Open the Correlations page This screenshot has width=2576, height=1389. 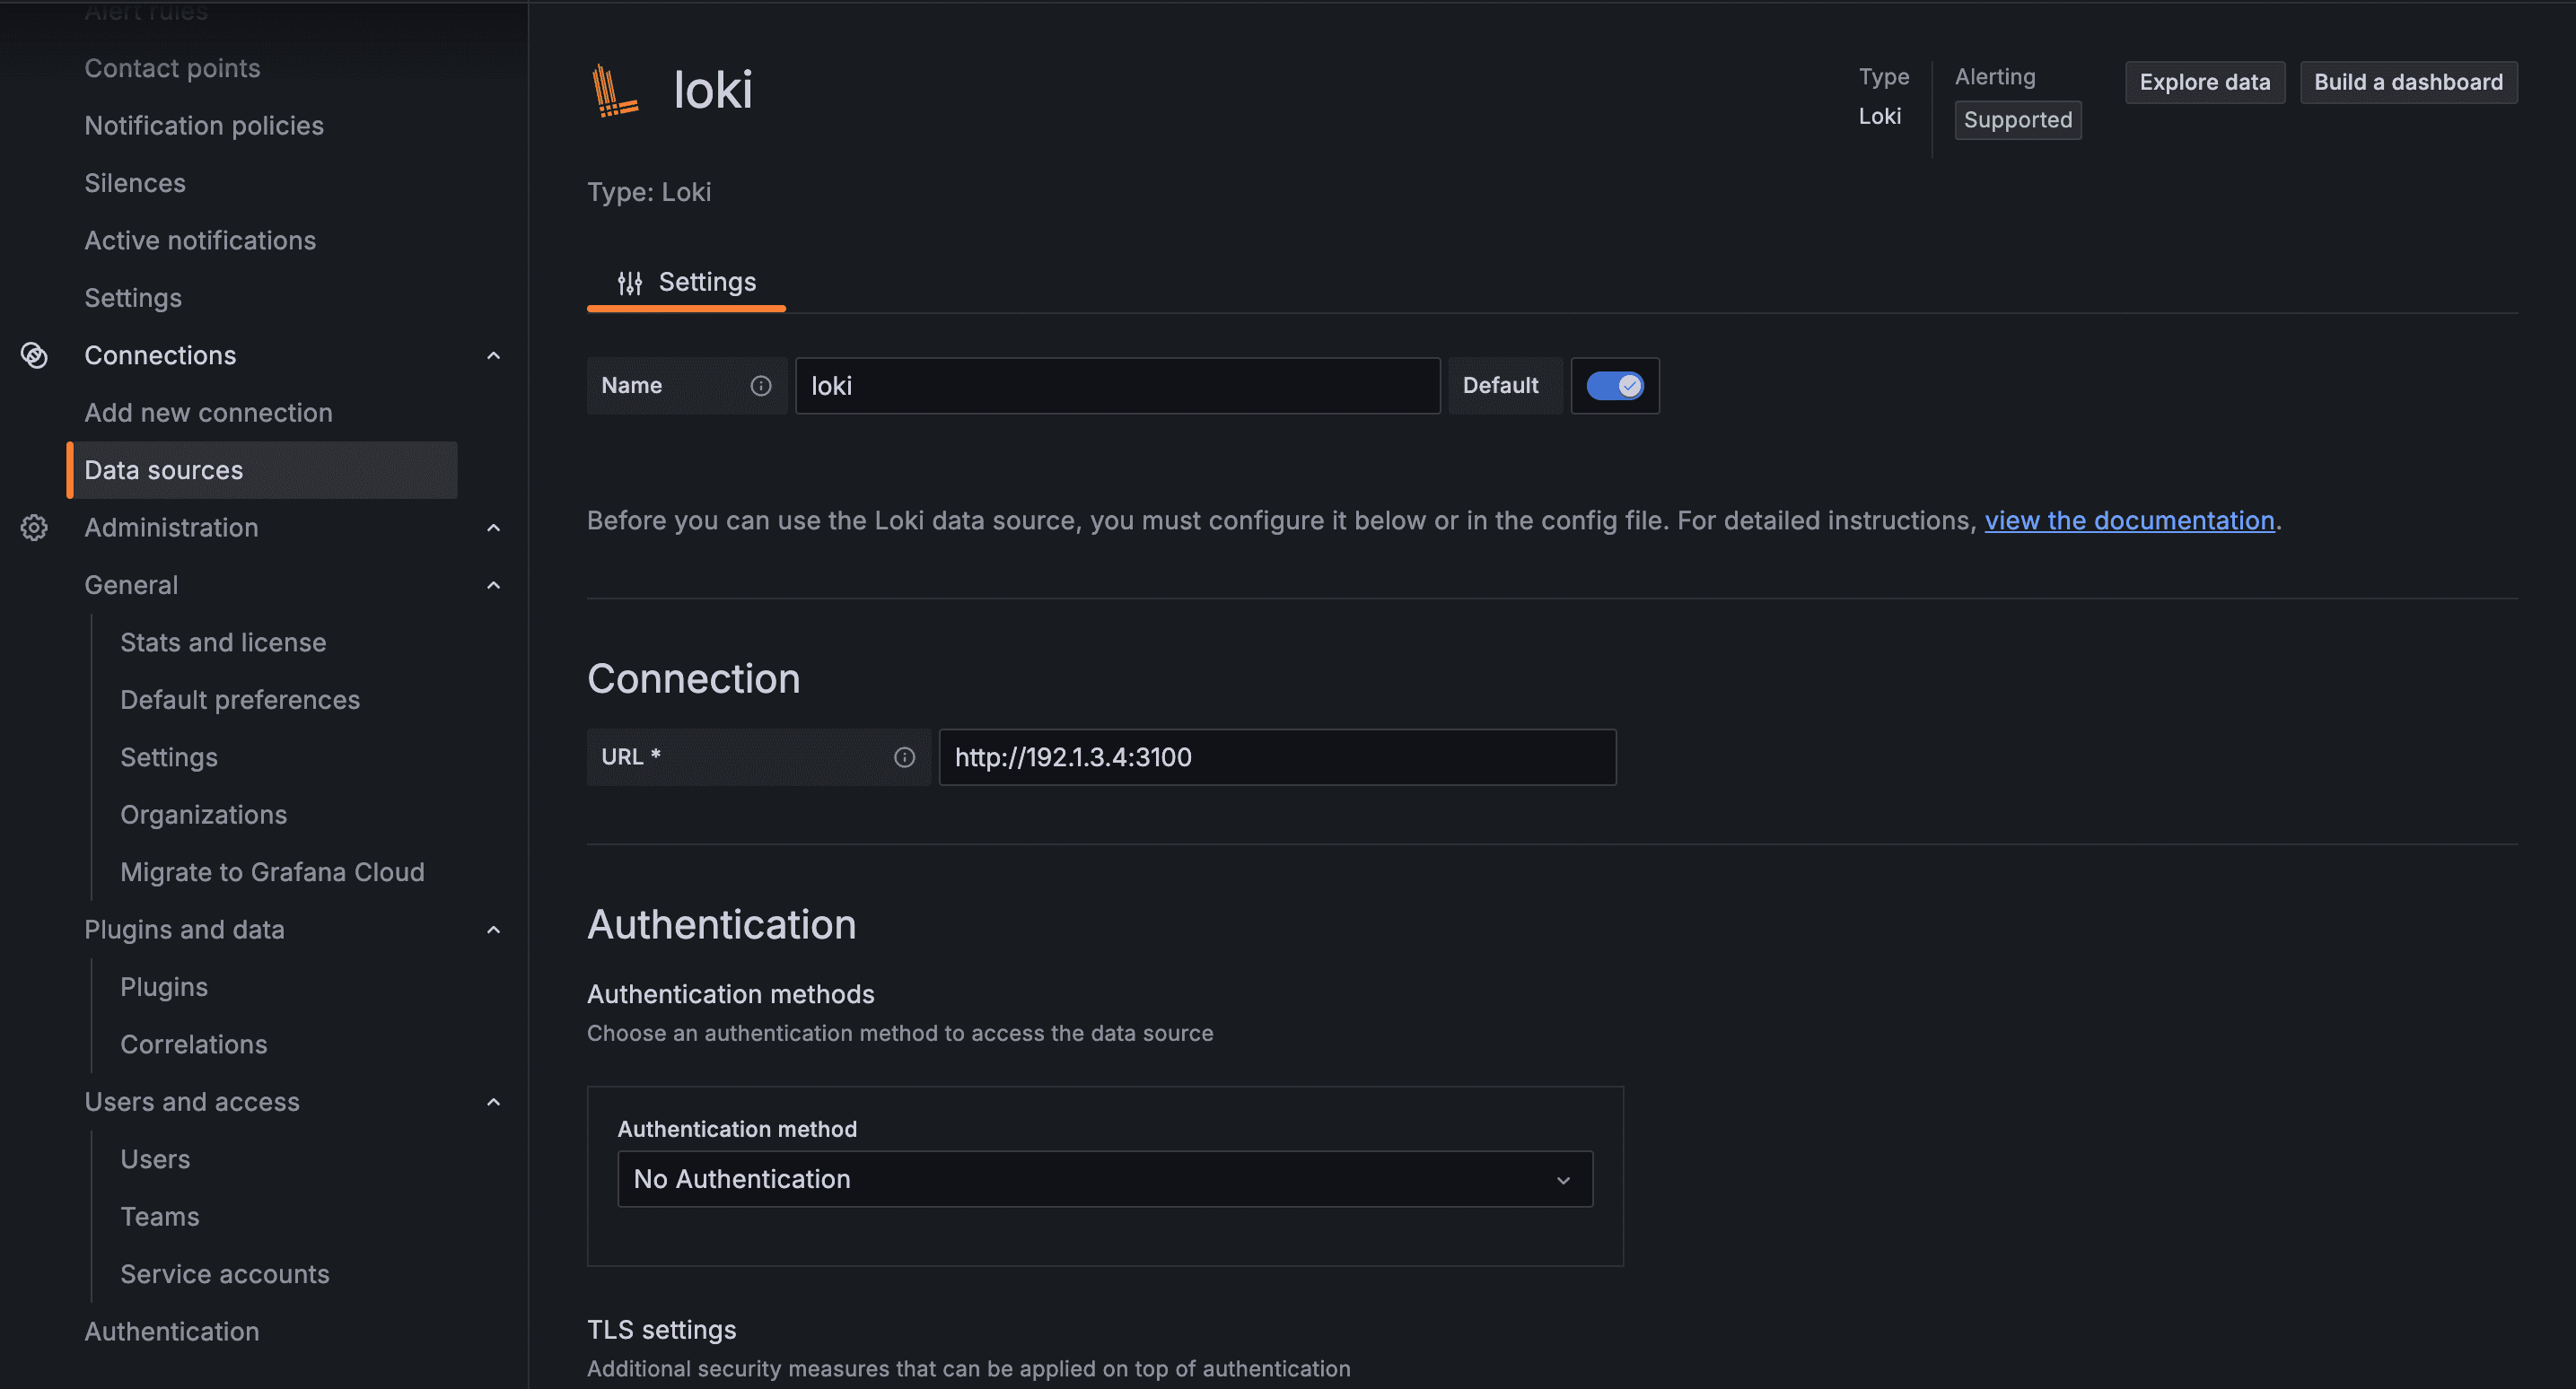point(194,1044)
